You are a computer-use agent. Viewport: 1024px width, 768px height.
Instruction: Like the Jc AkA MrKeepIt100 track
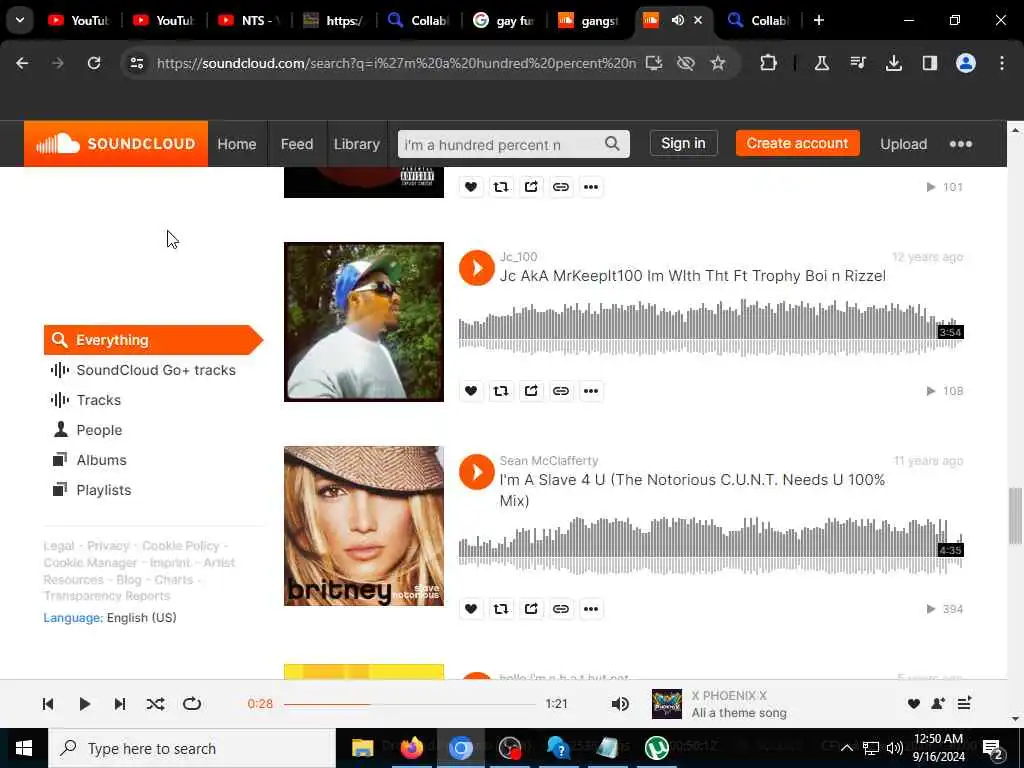(471, 391)
